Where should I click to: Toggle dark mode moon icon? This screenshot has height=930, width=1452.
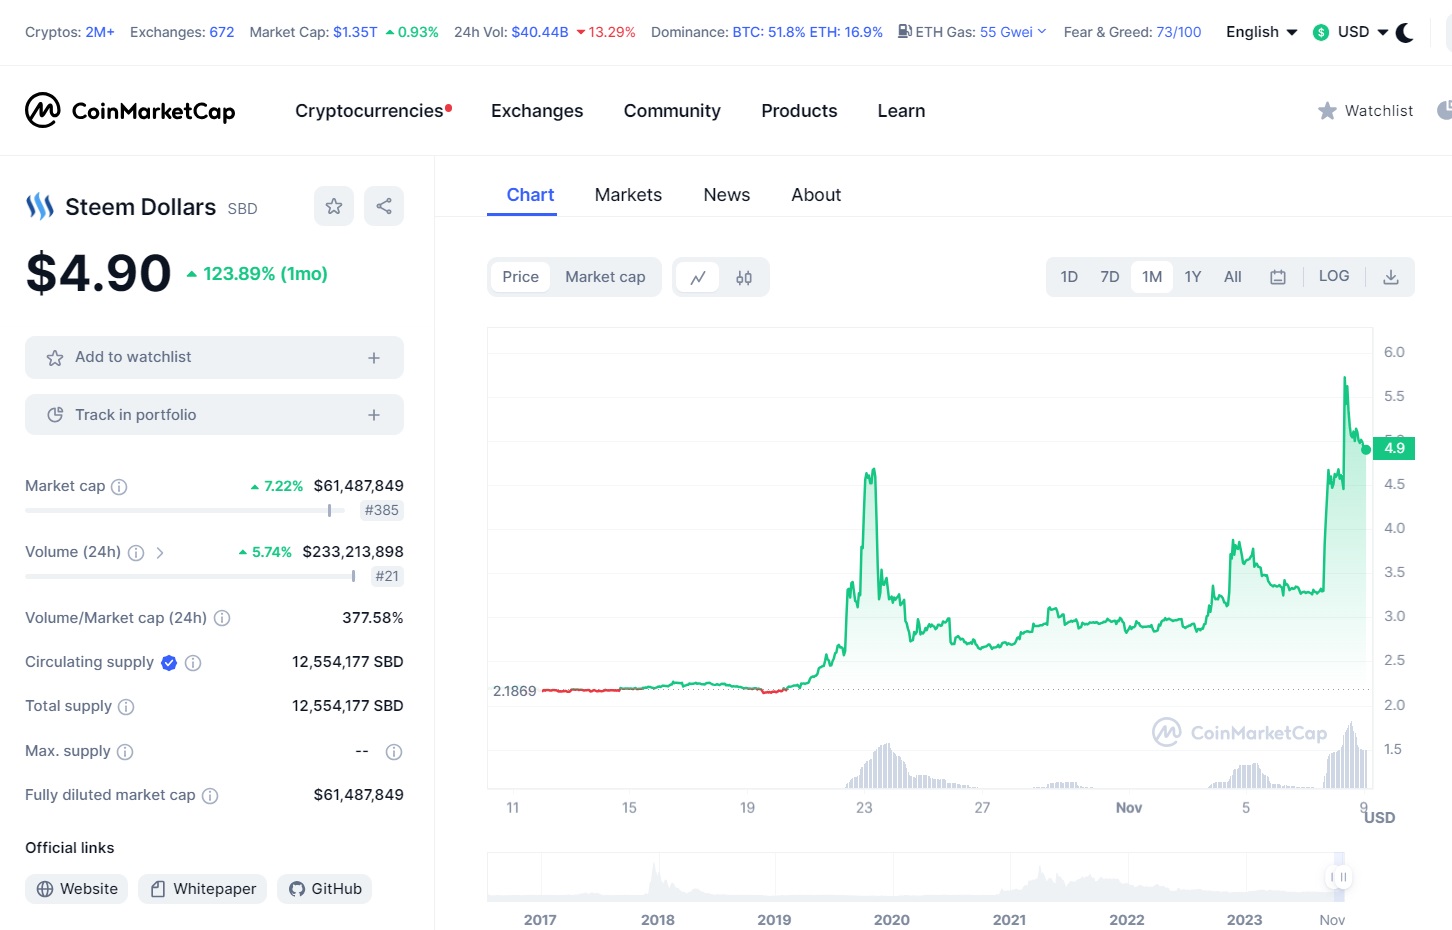[x=1405, y=33]
